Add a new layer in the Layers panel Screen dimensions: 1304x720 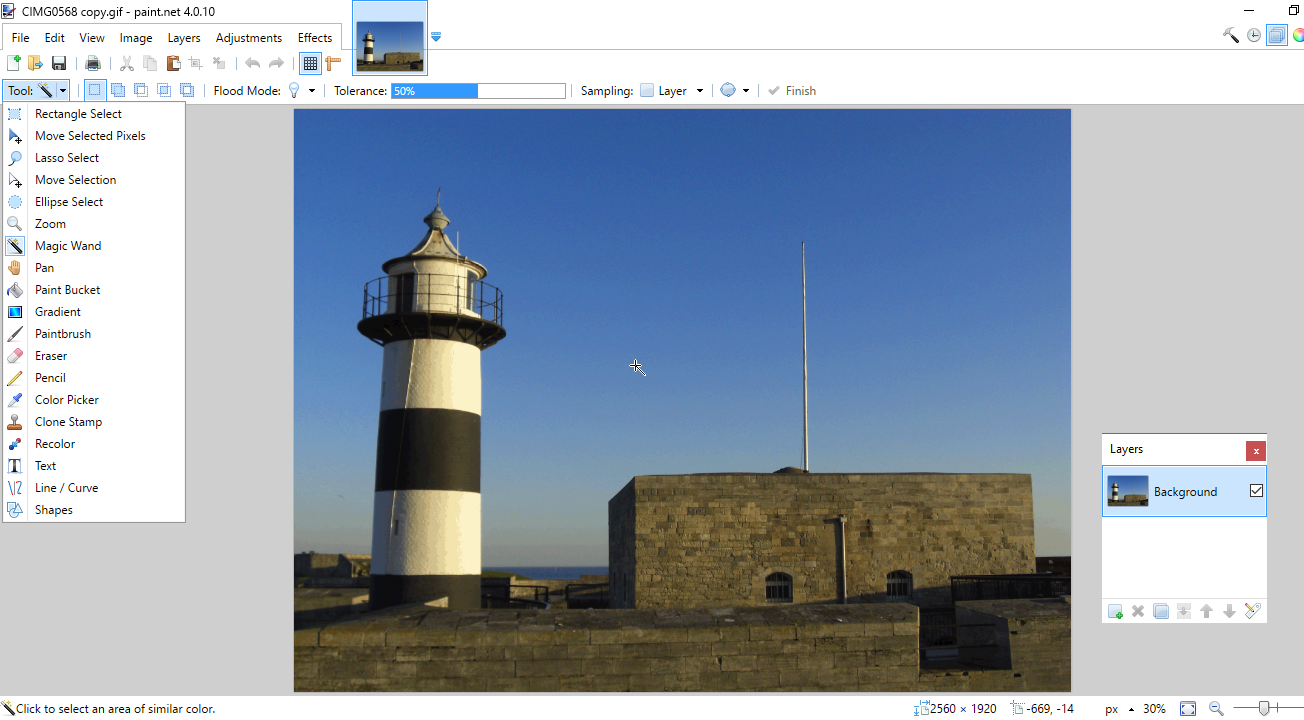click(x=1115, y=611)
